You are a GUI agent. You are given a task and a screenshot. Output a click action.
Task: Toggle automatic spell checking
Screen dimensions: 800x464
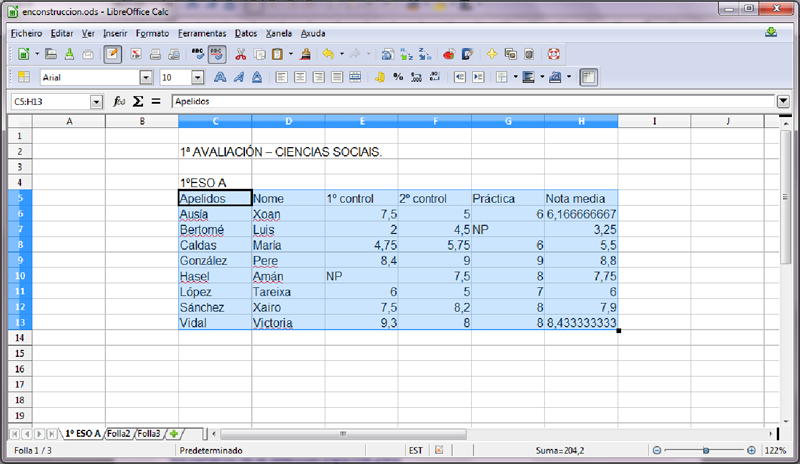pos(217,54)
